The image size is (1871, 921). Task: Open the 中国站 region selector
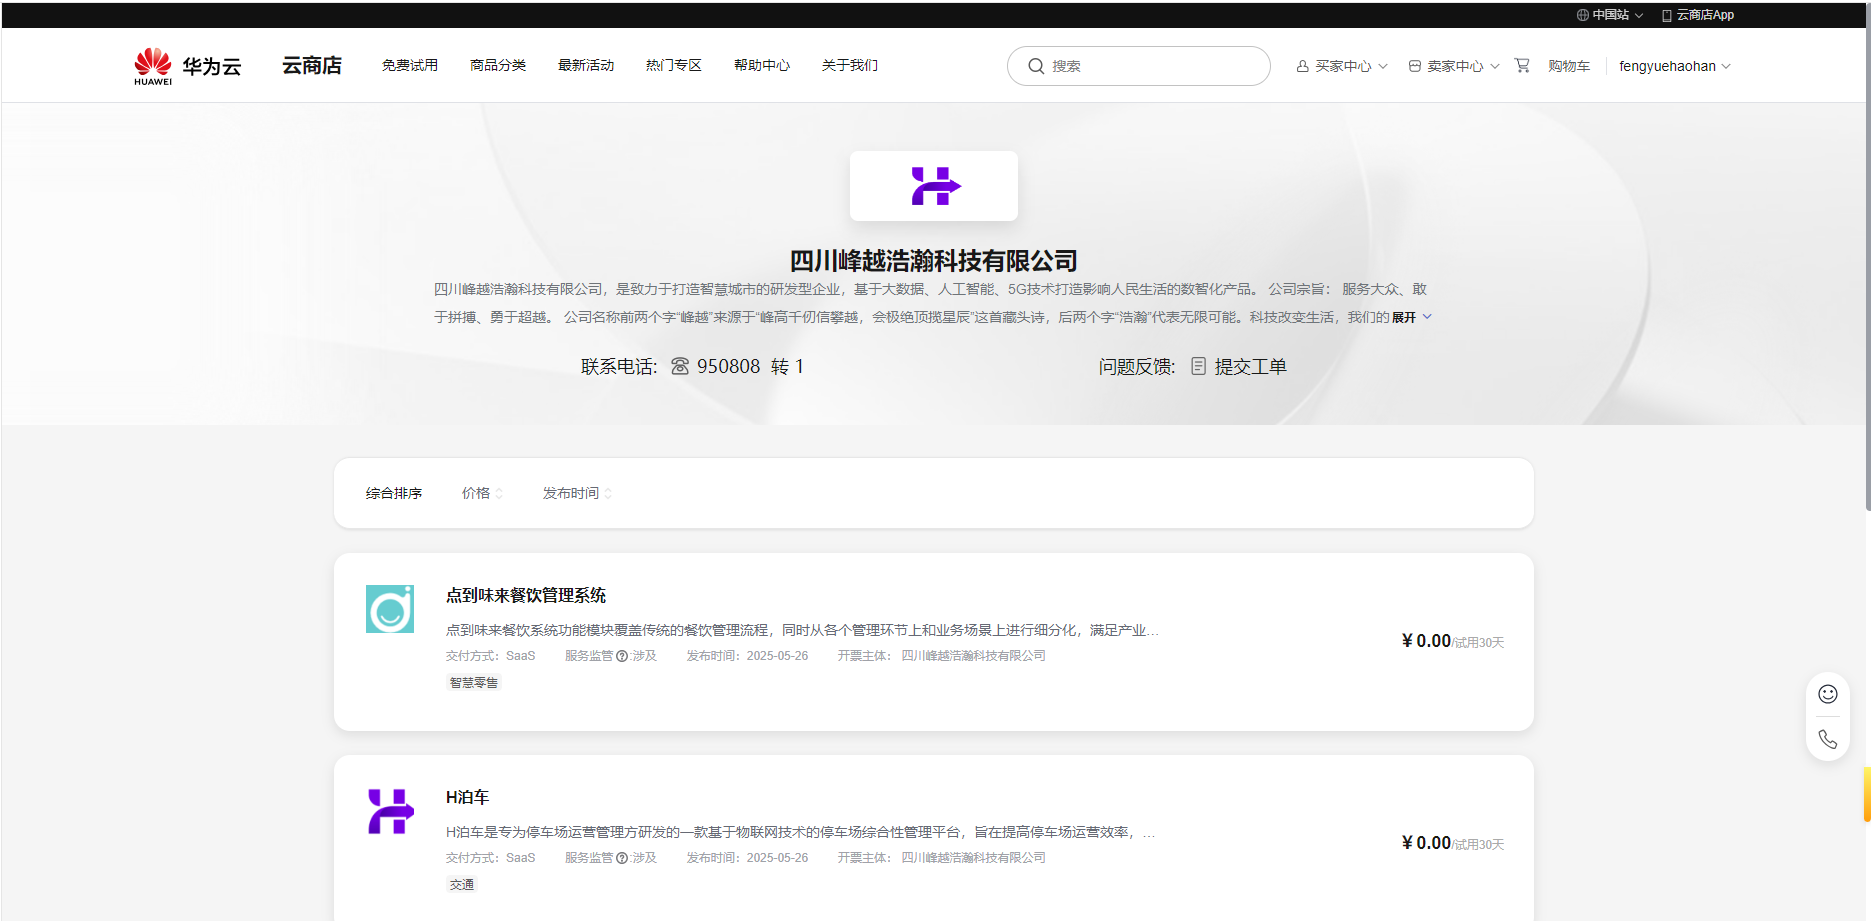1610,15
